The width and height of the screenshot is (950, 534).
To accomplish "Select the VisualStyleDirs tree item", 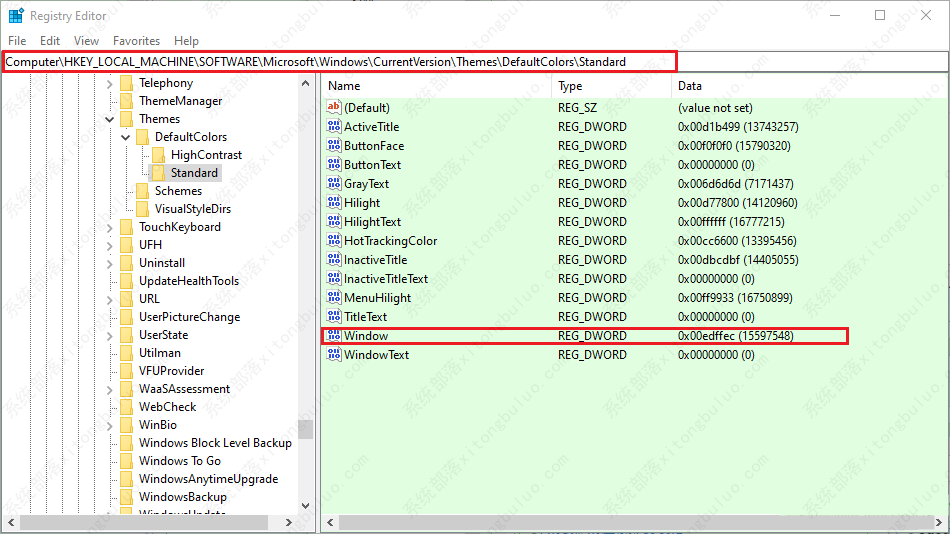I will (193, 209).
